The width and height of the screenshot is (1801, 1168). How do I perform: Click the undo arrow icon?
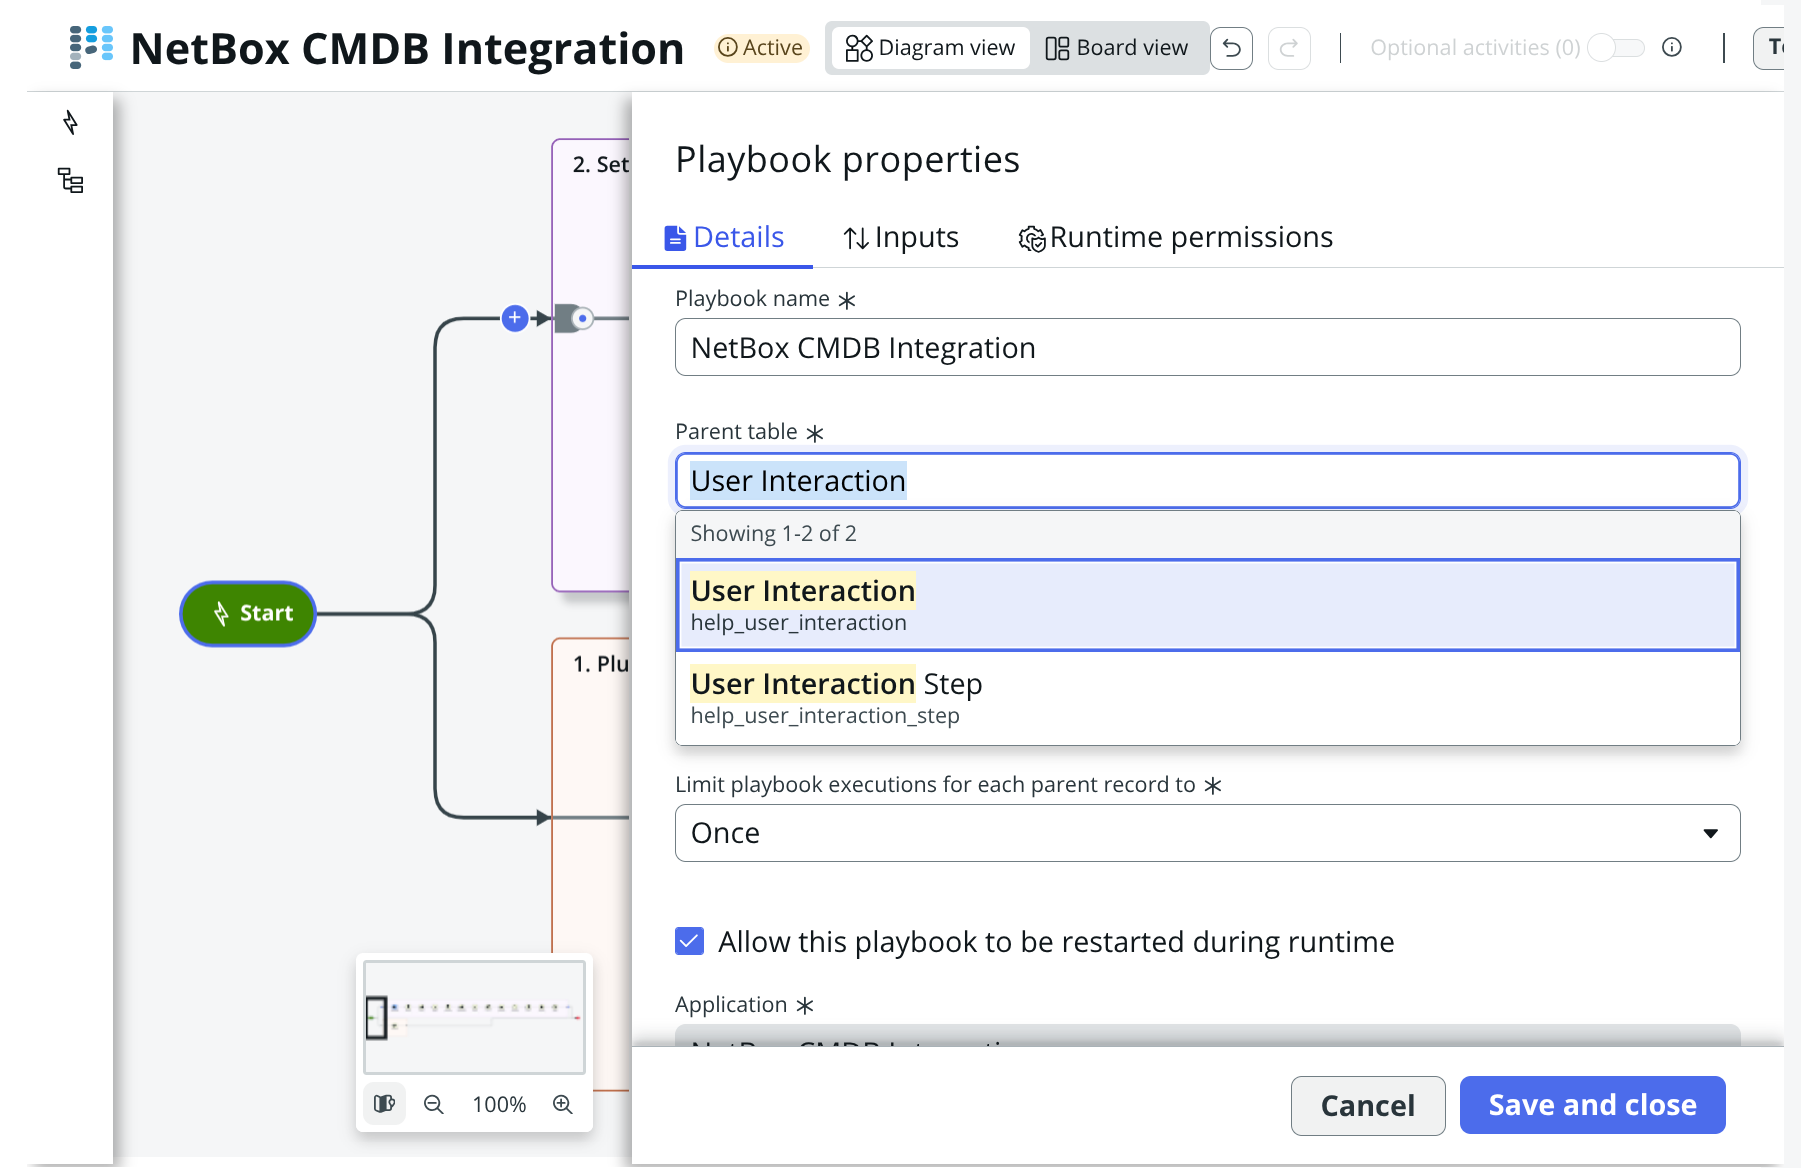(x=1231, y=48)
